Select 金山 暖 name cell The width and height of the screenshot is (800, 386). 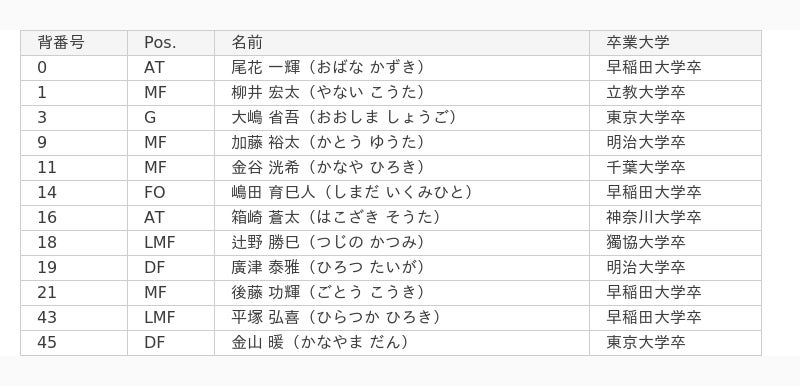[x=402, y=343]
